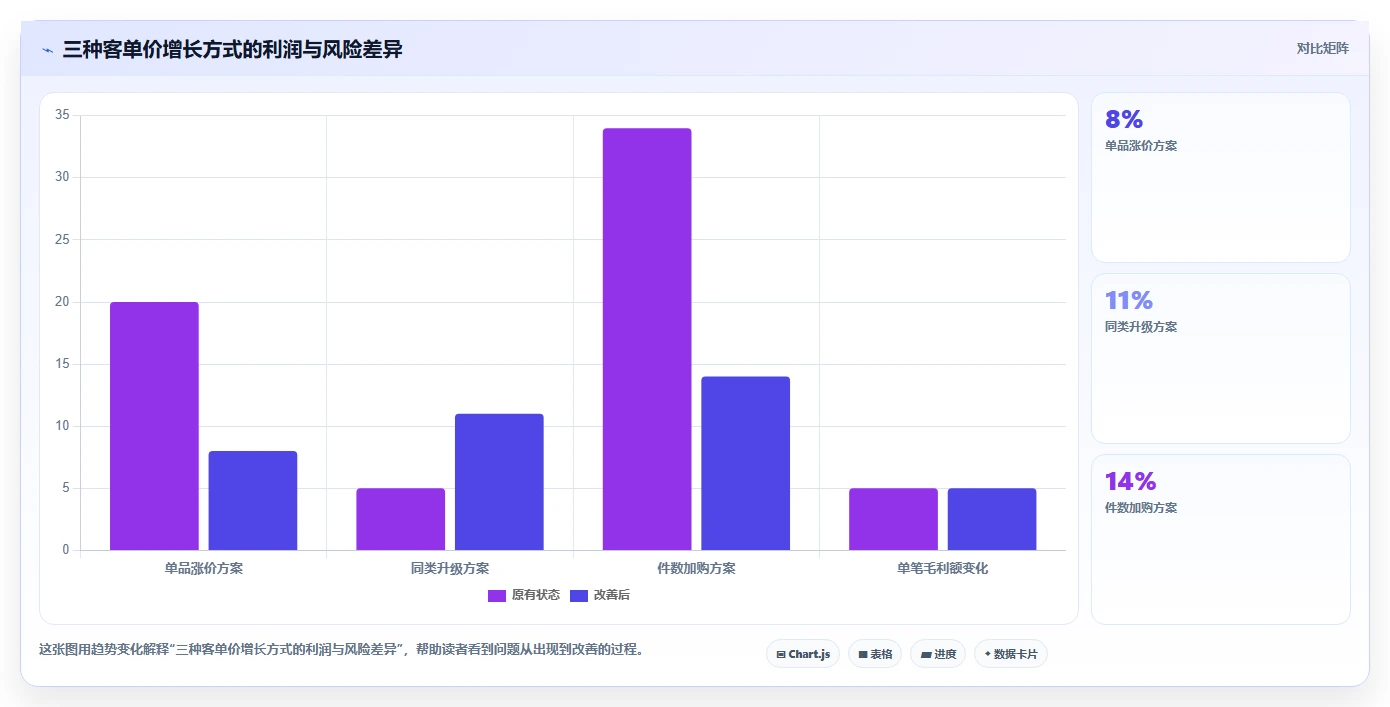Click the tallest purple bar for 件数加购方案

pyautogui.click(x=647, y=339)
